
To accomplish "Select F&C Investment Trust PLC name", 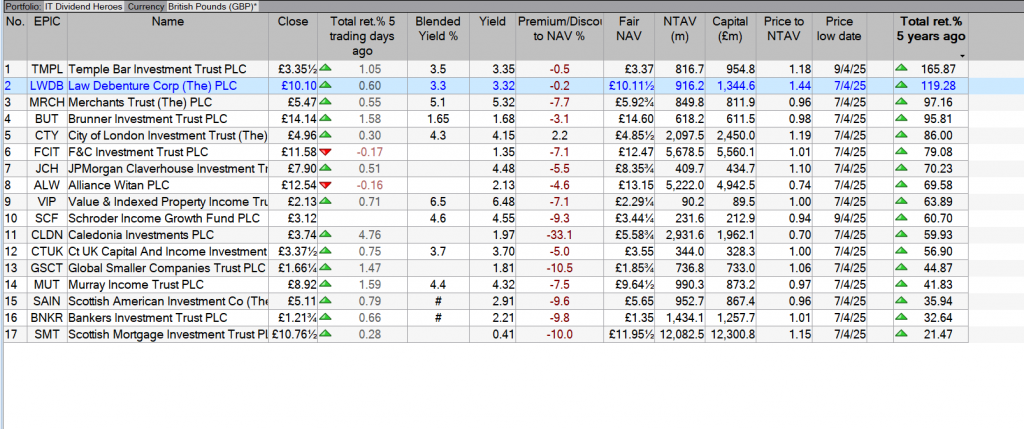I will [138, 152].
